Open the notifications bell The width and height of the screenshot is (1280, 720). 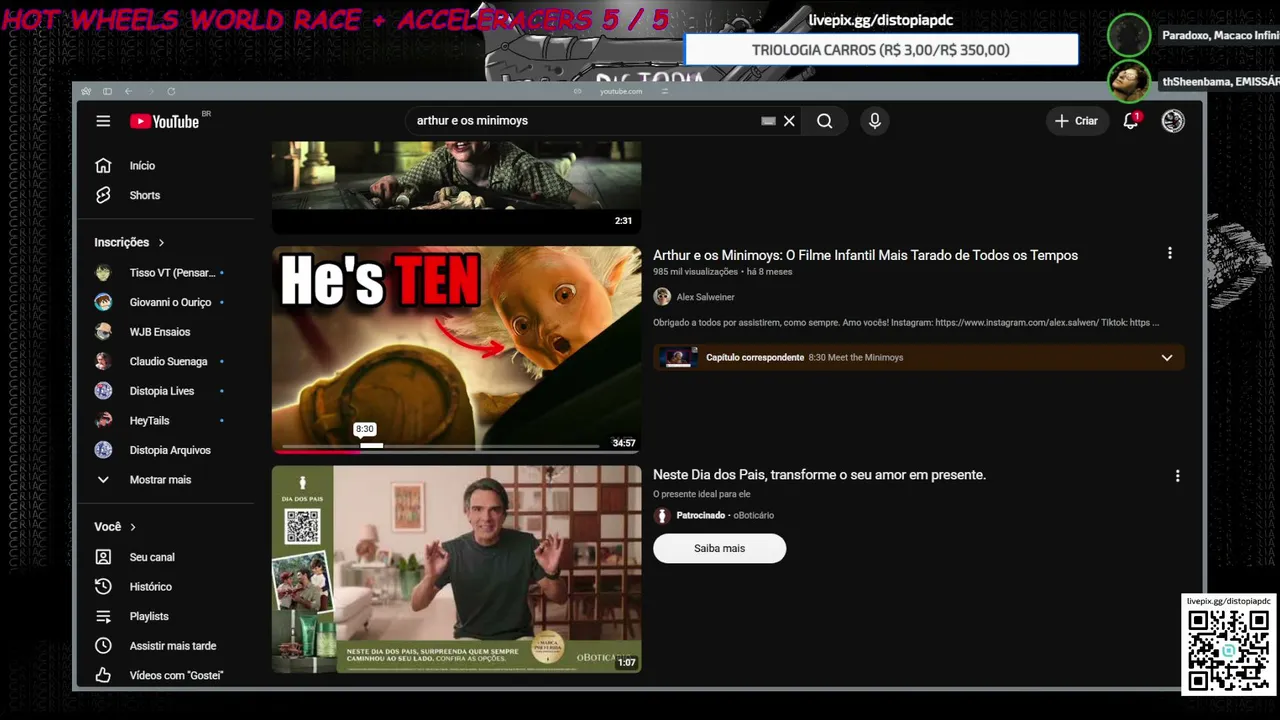pyautogui.click(x=1131, y=121)
